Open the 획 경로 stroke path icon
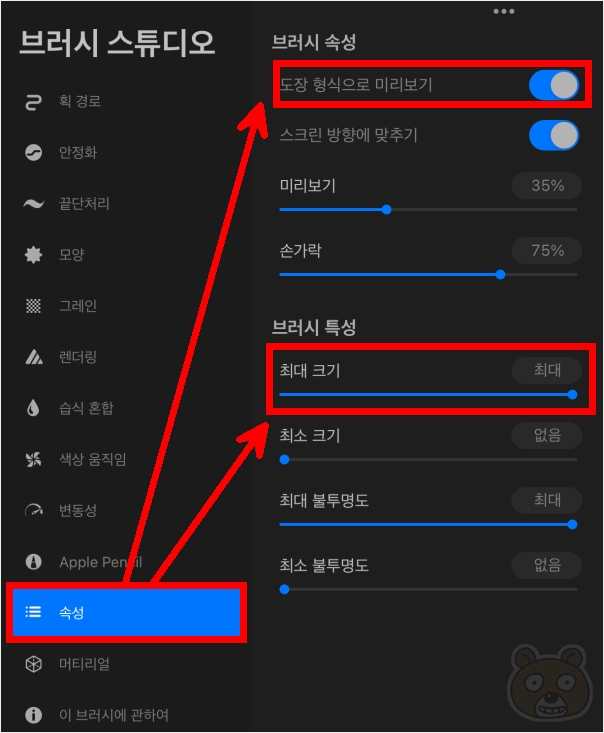The height and width of the screenshot is (733, 604). click(33, 101)
